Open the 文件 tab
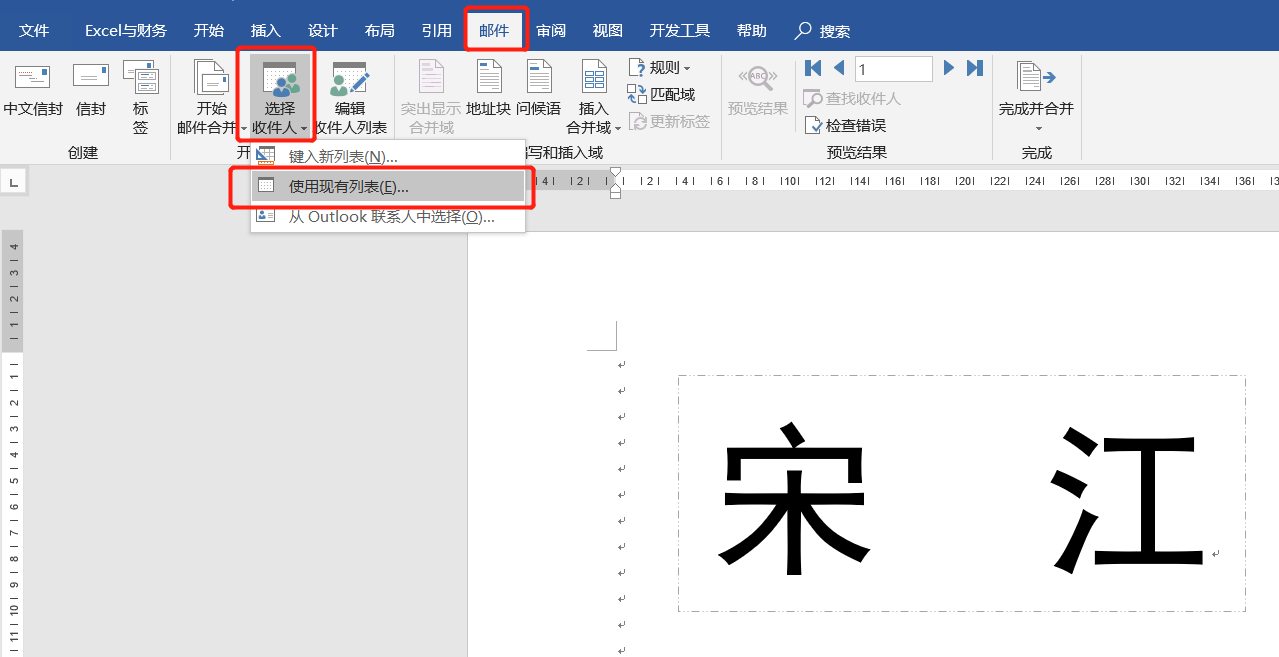 [34, 31]
